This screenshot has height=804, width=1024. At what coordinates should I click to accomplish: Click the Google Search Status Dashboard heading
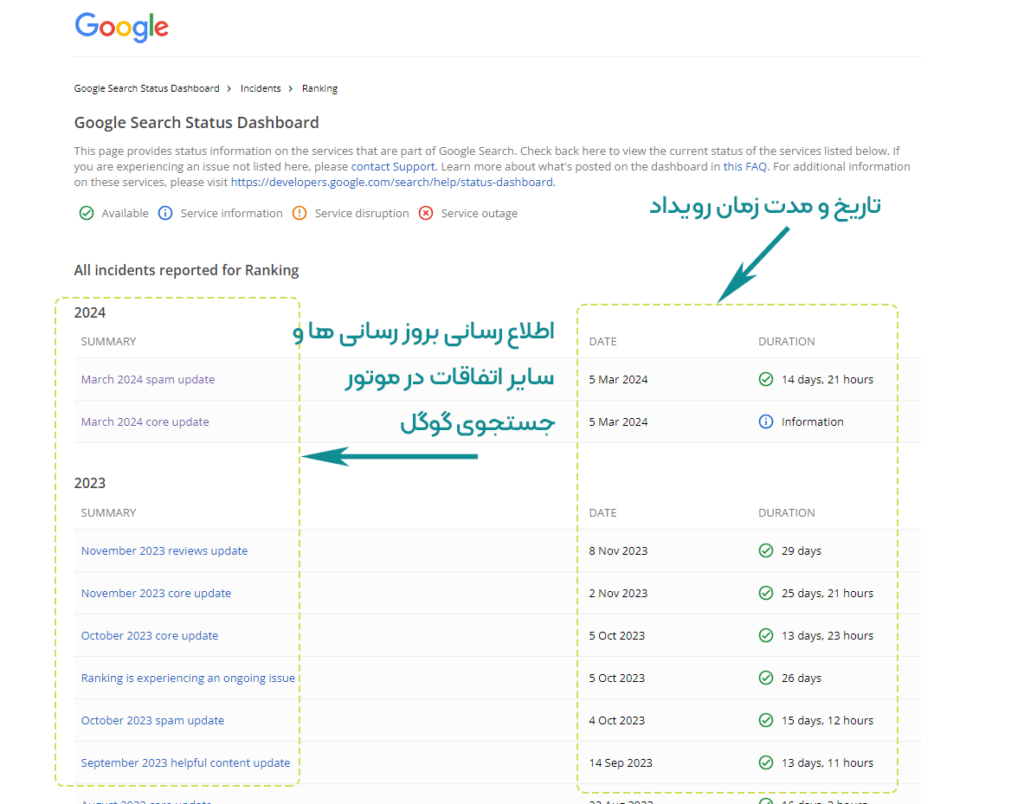(x=197, y=123)
